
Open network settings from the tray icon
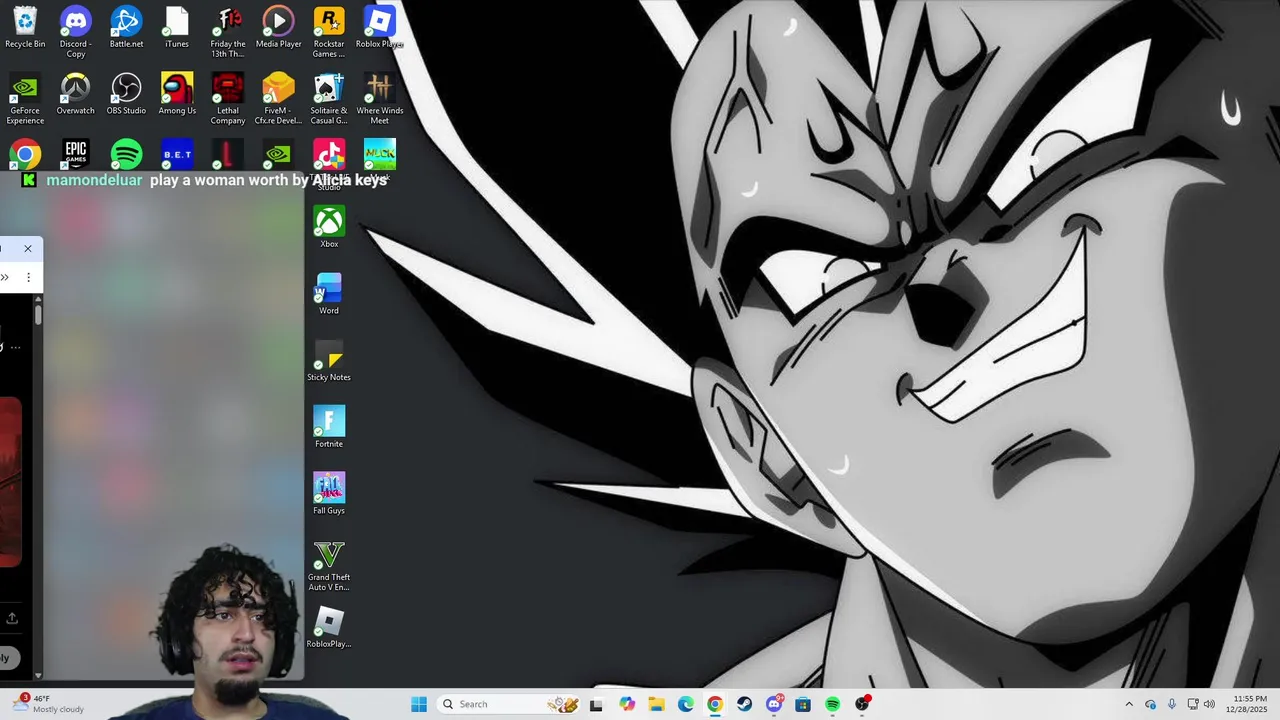pos(1193,704)
